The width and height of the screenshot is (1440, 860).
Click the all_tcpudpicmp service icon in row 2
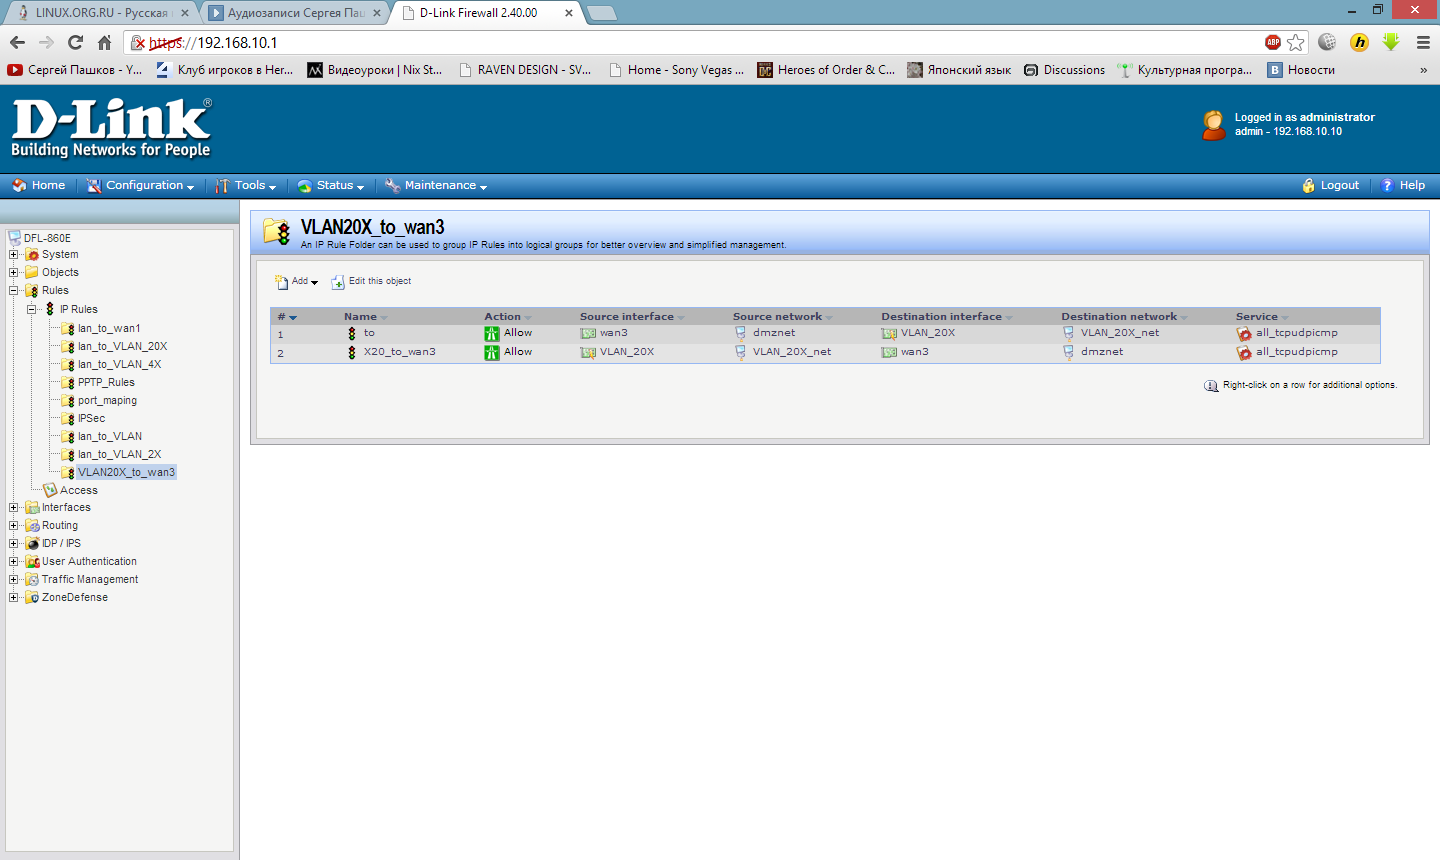[x=1244, y=353]
